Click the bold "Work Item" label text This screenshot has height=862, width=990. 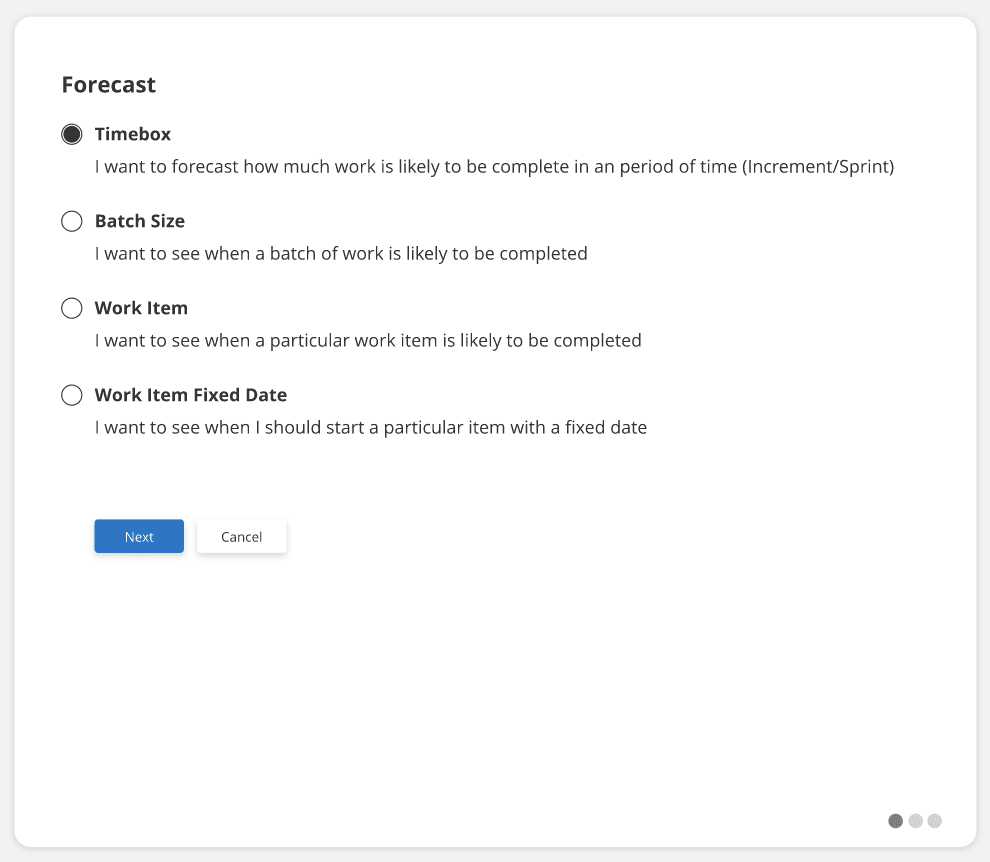click(141, 308)
